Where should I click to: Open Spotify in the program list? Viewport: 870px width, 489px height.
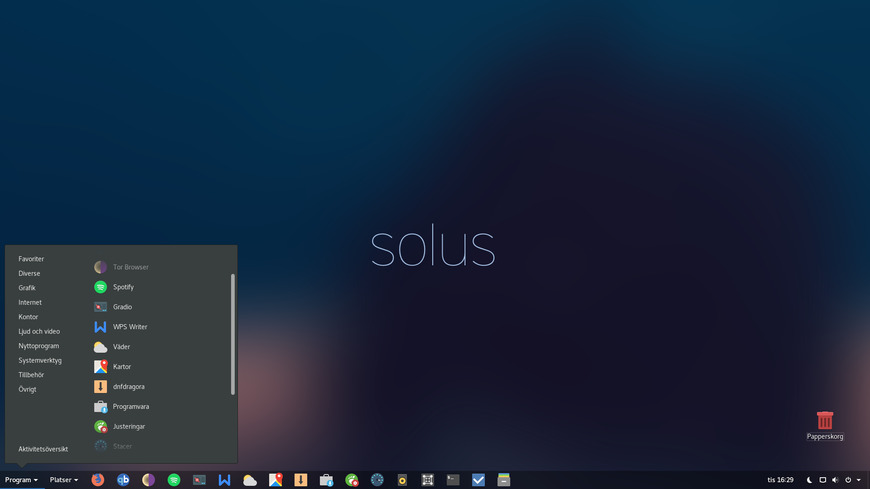click(x=122, y=287)
